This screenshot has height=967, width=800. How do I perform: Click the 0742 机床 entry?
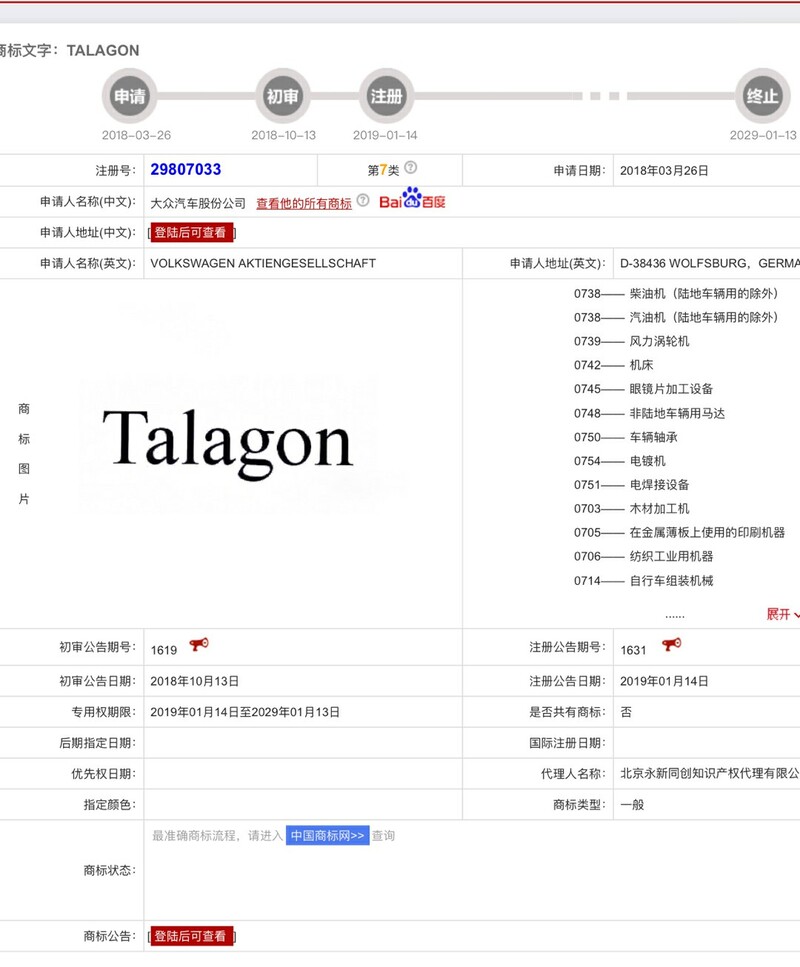point(614,365)
